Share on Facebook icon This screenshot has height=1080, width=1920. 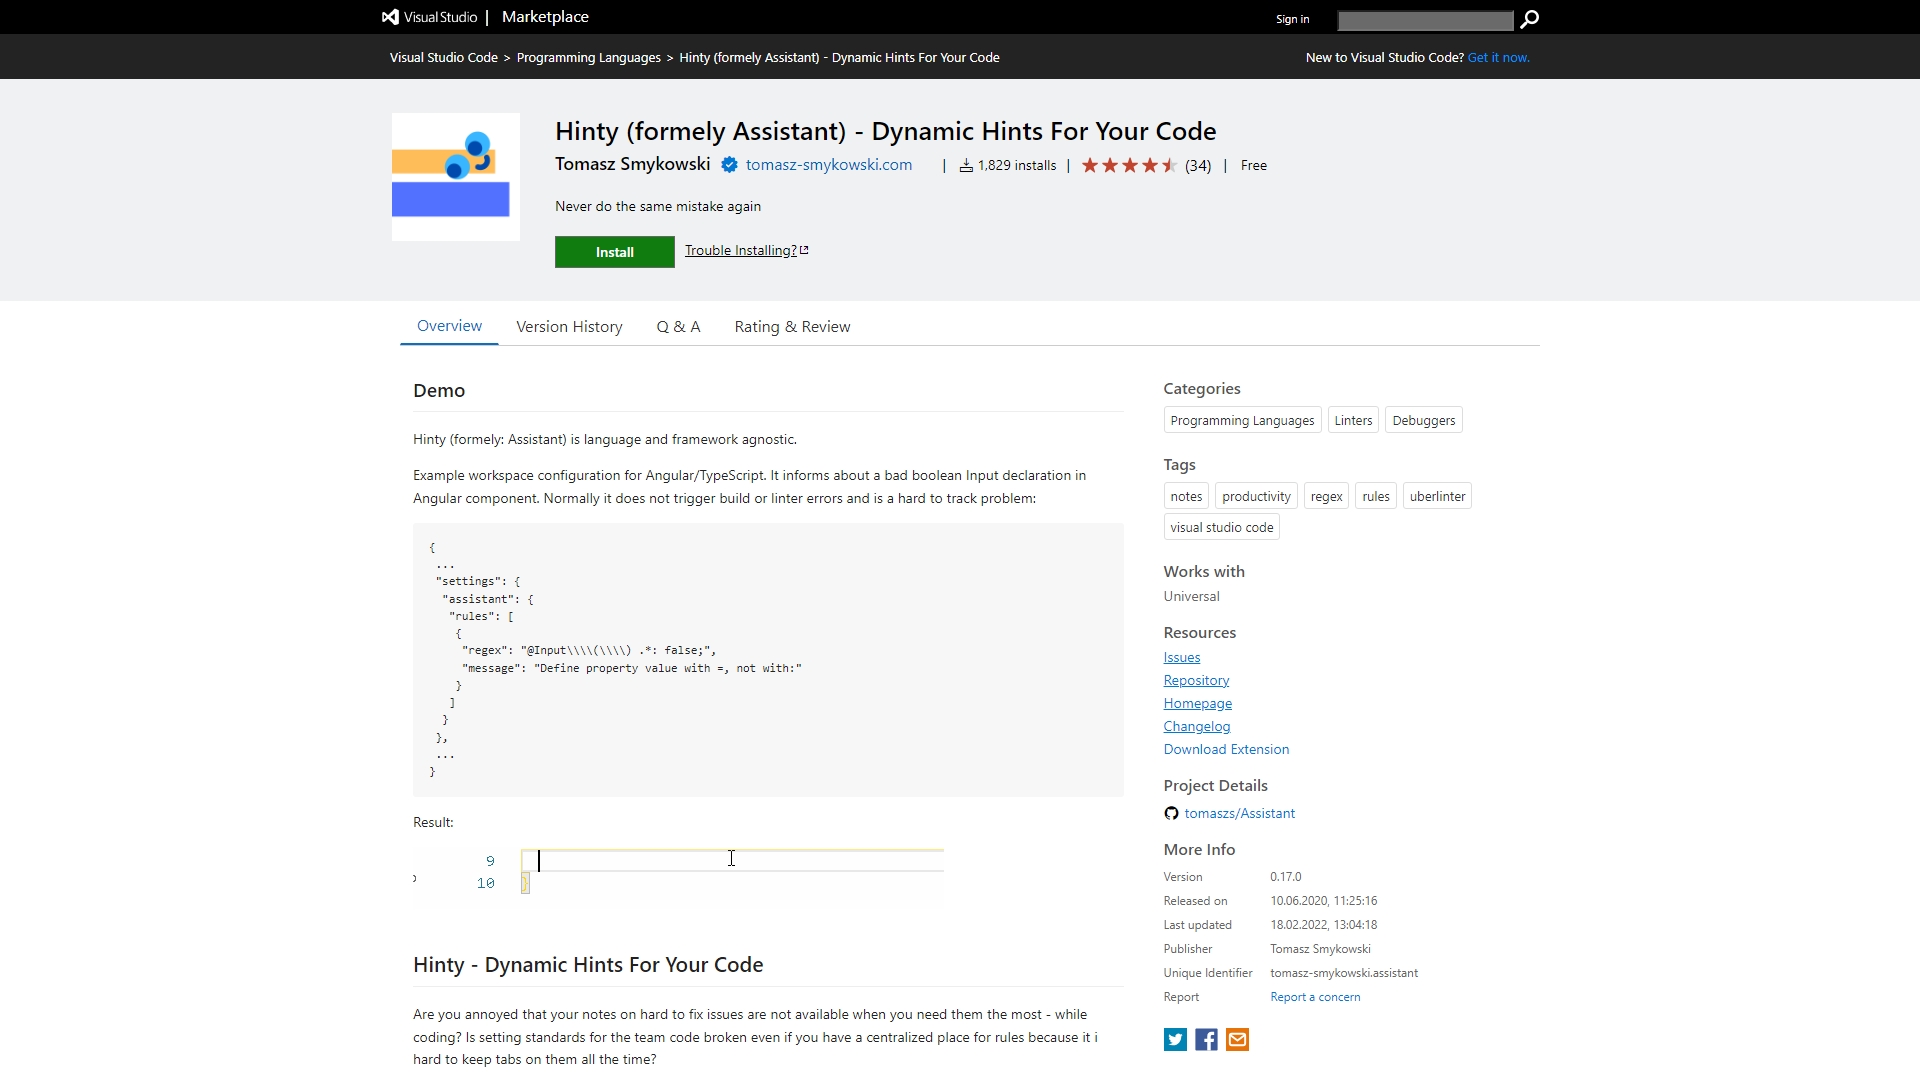[1206, 1040]
